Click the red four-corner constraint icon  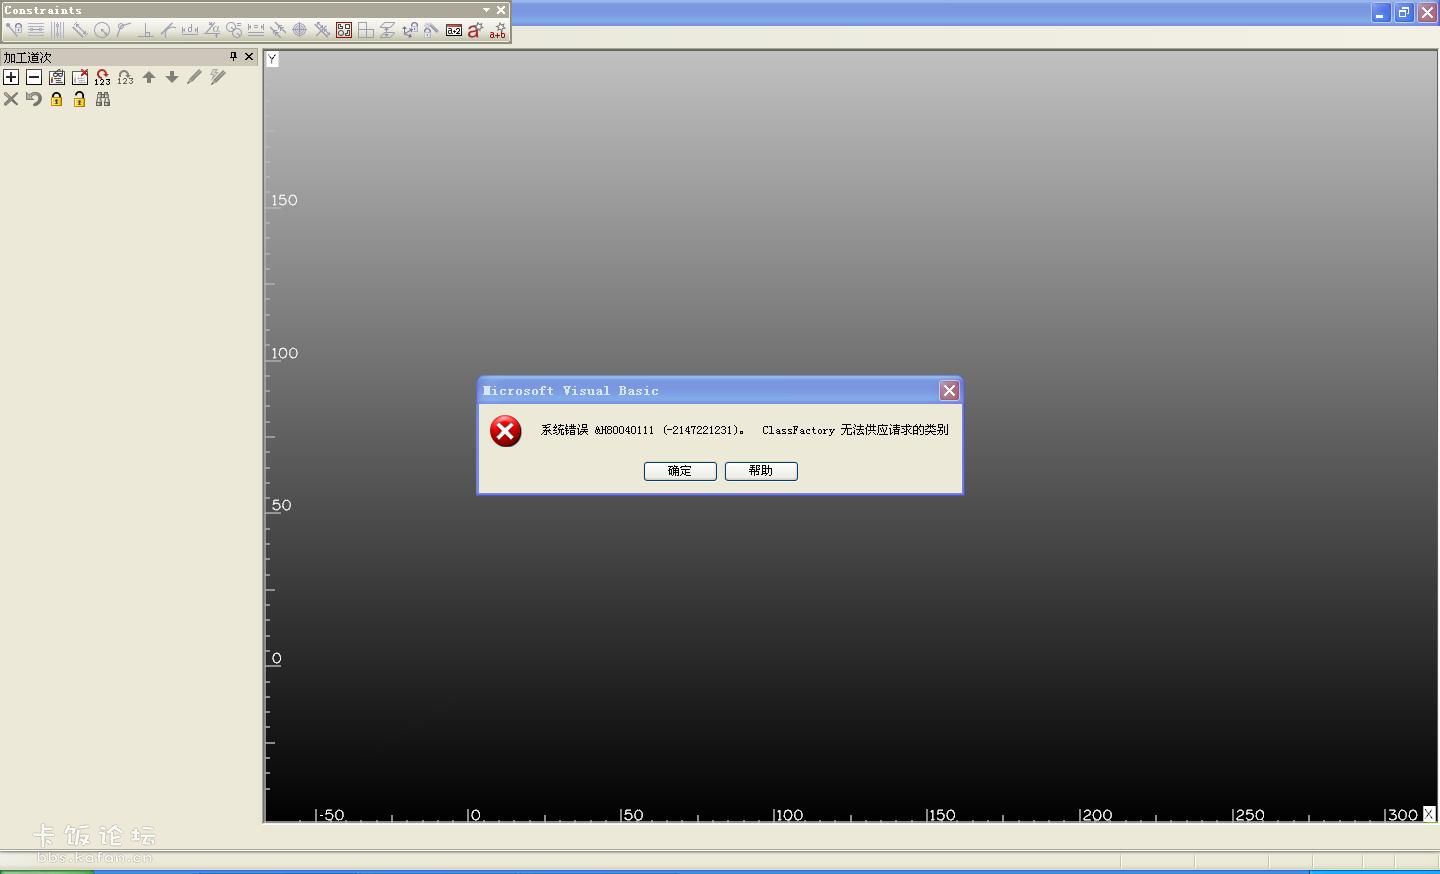point(344,30)
